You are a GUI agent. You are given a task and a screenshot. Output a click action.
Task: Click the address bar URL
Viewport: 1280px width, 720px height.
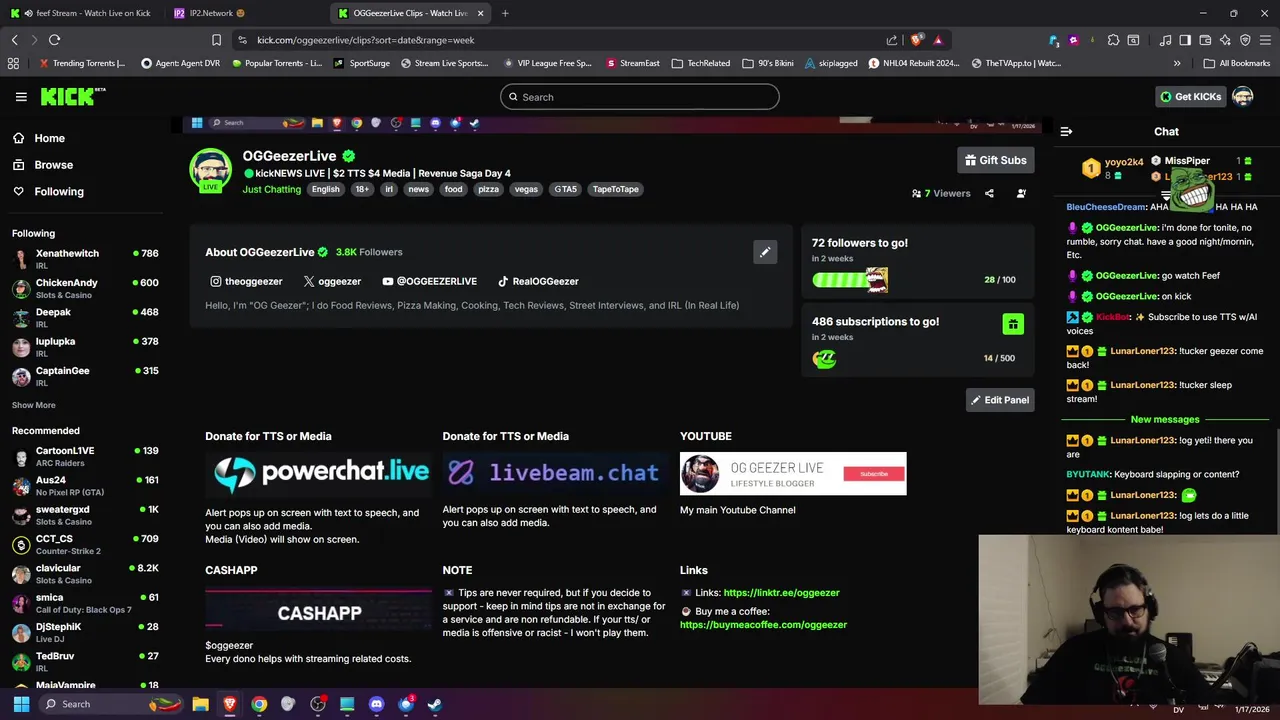365,40
